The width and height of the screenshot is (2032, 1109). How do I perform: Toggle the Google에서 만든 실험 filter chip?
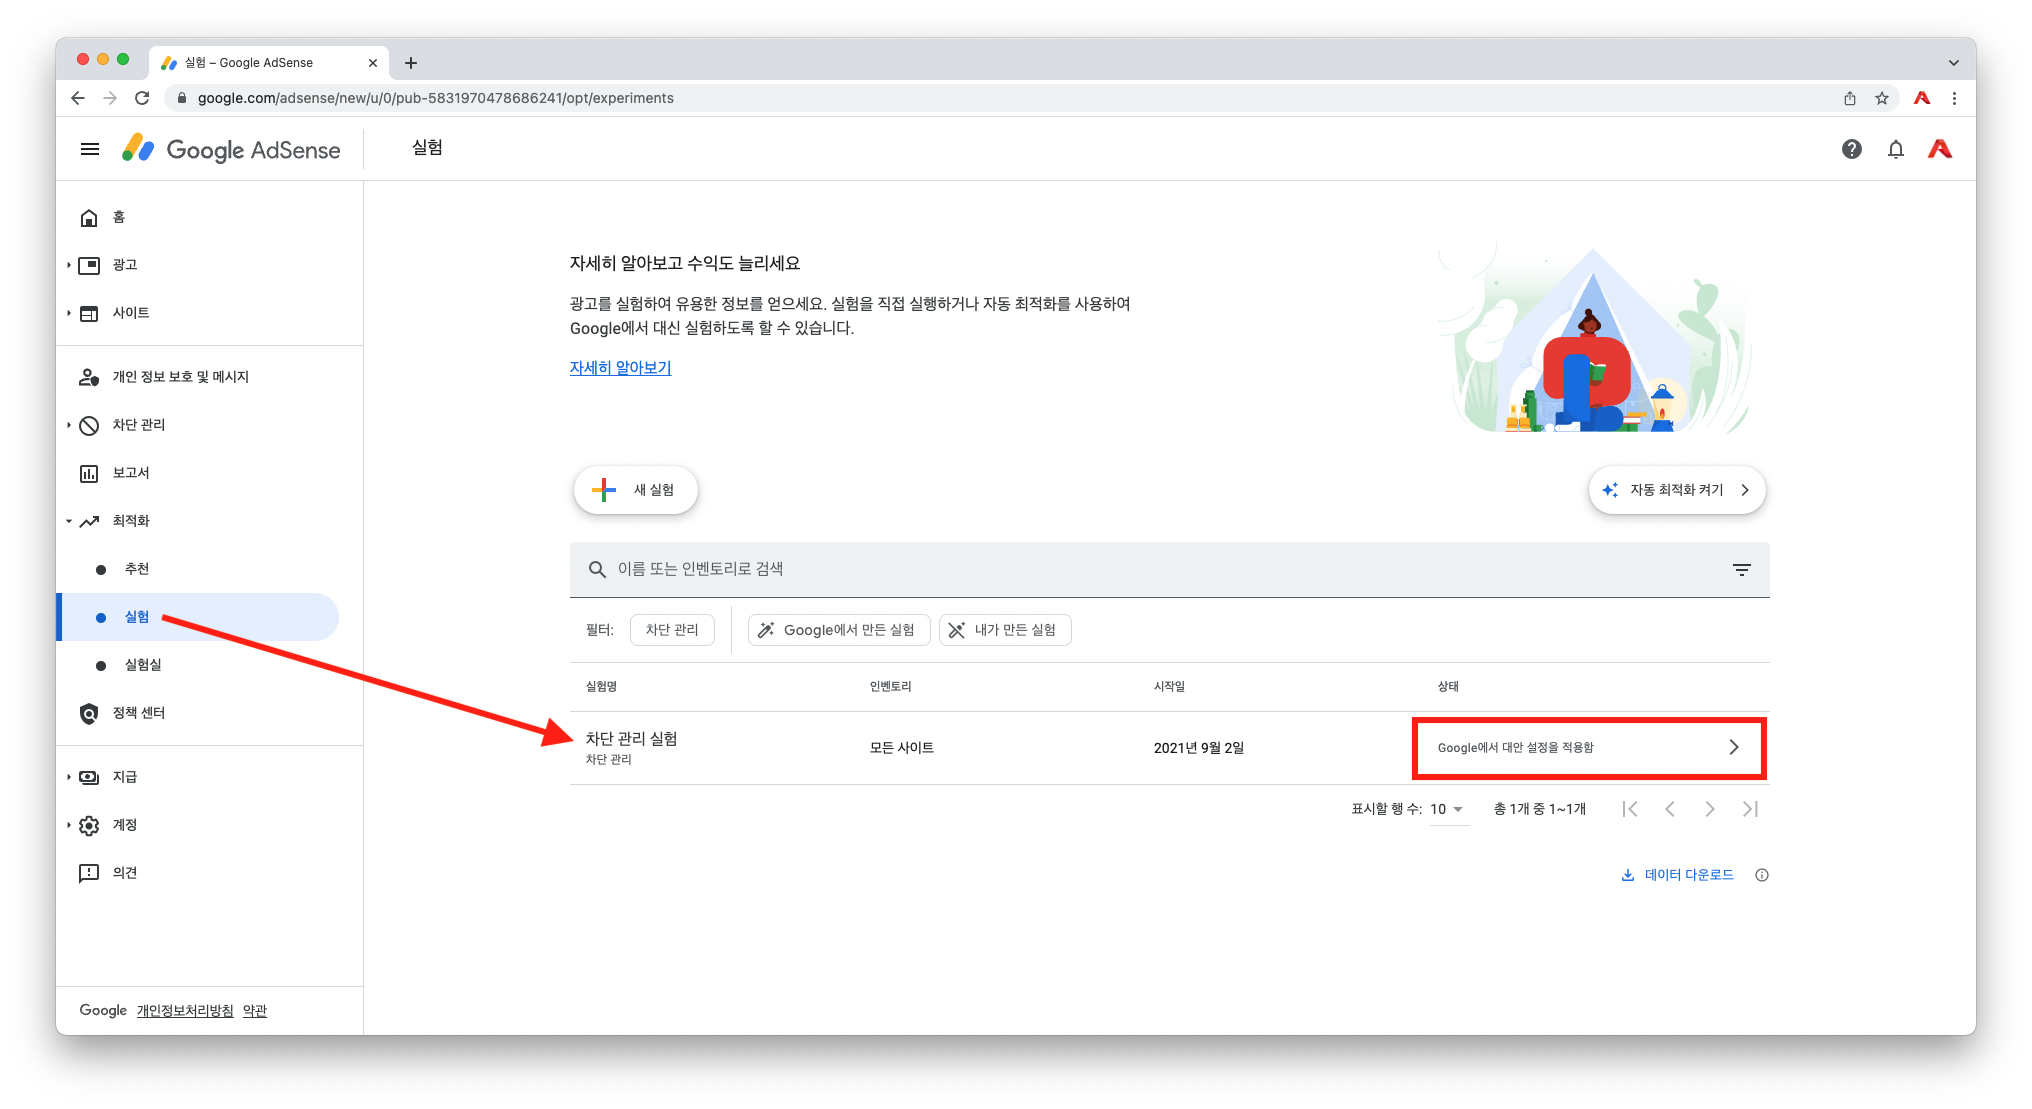(838, 630)
